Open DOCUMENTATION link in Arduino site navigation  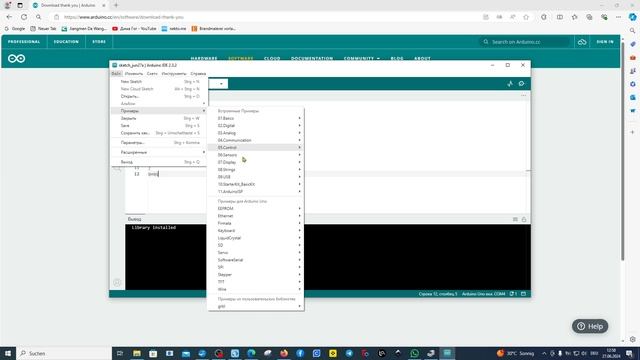[x=312, y=58]
